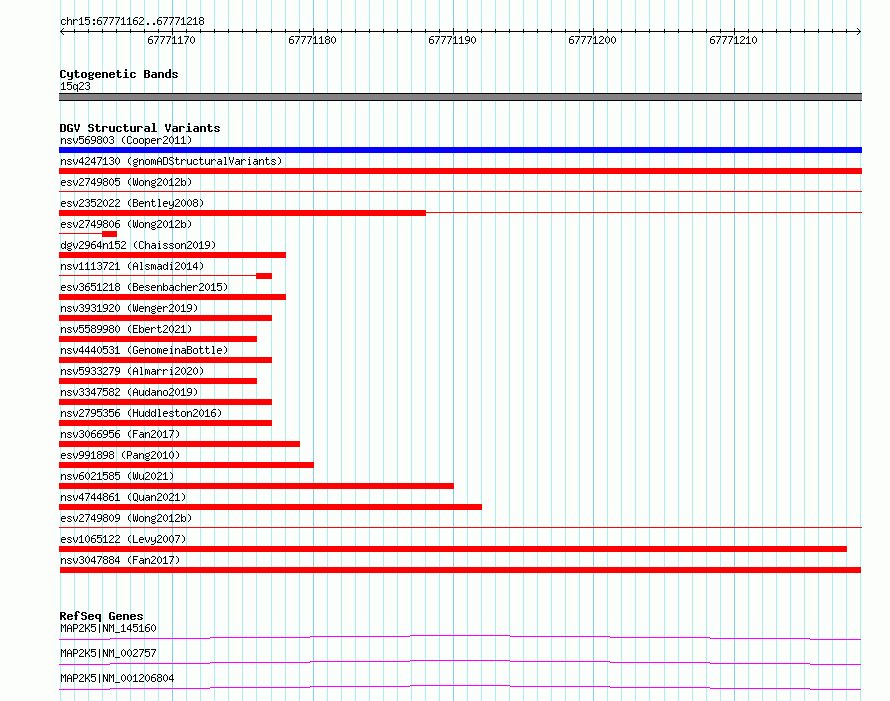Click the blue nsv569803 Cooper2011 variant bar

click(460, 150)
